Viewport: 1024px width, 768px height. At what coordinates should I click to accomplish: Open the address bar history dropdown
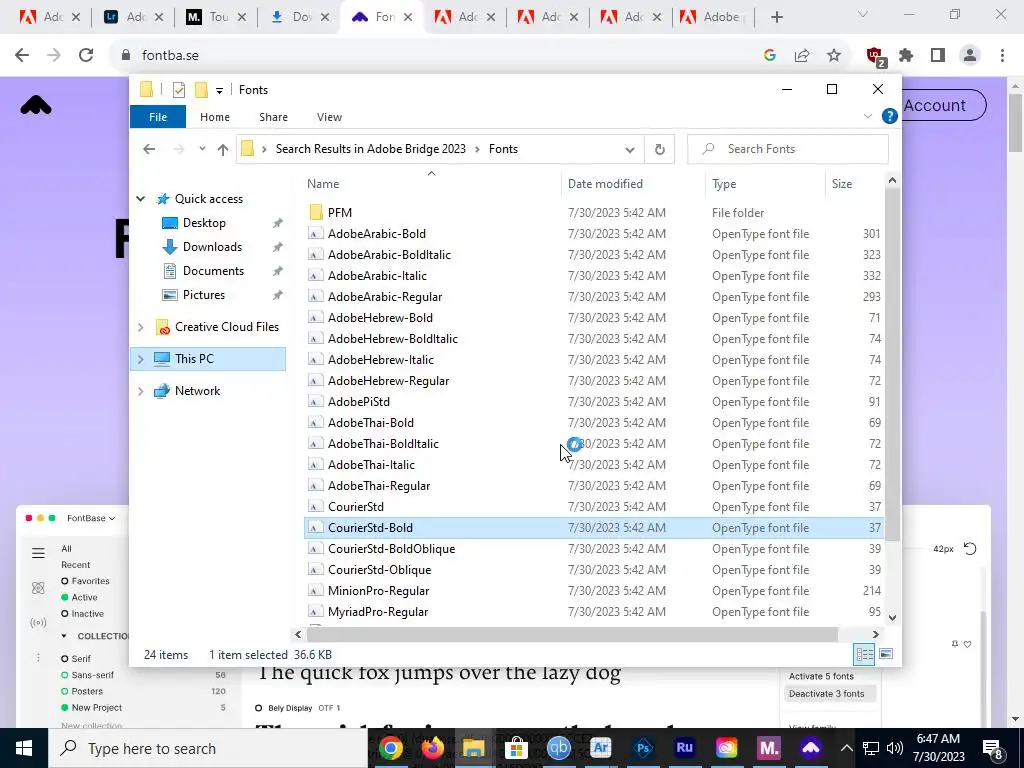(x=630, y=150)
